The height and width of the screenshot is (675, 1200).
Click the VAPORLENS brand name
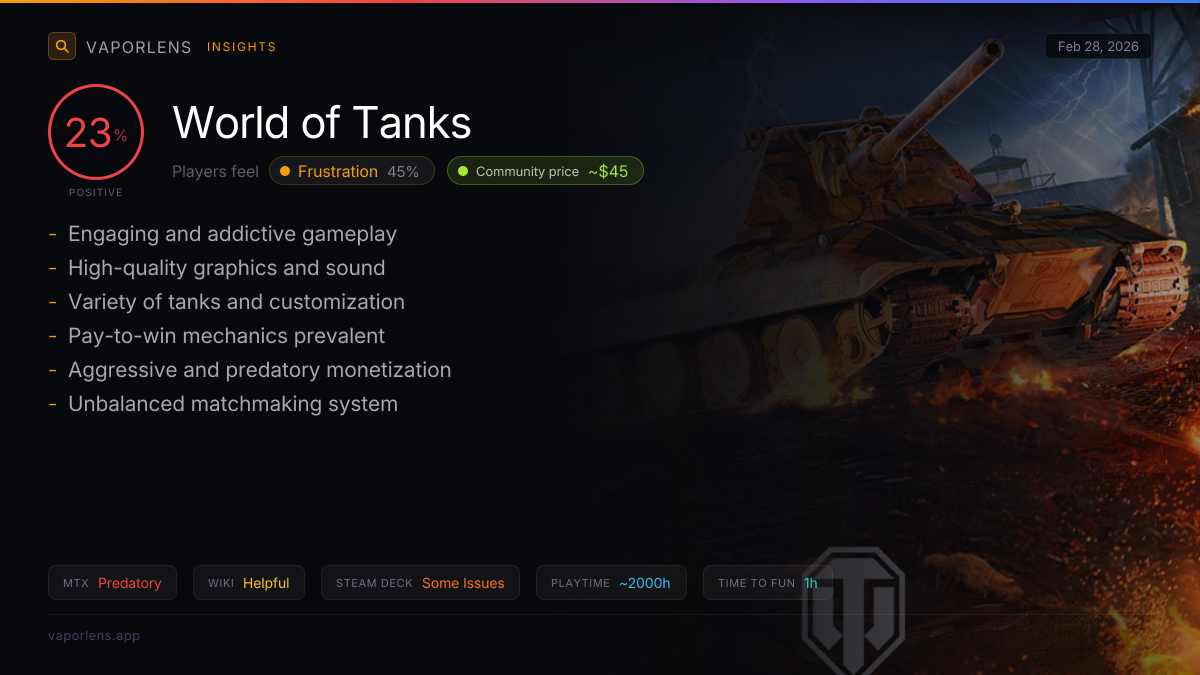(x=139, y=47)
